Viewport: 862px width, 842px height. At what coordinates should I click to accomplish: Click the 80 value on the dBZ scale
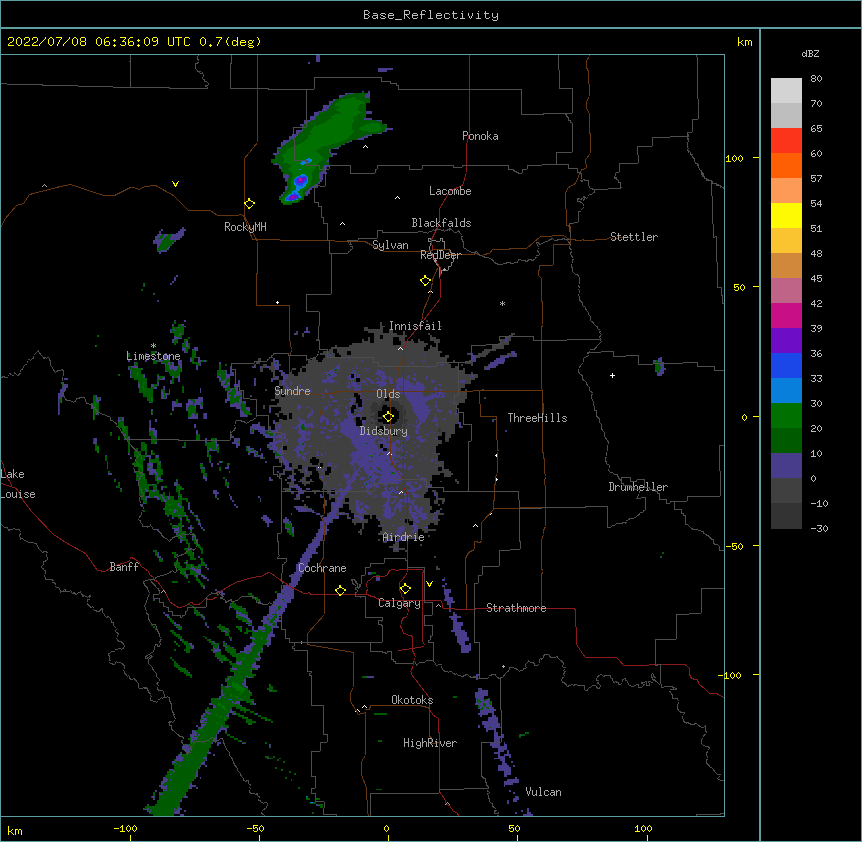(816, 79)
